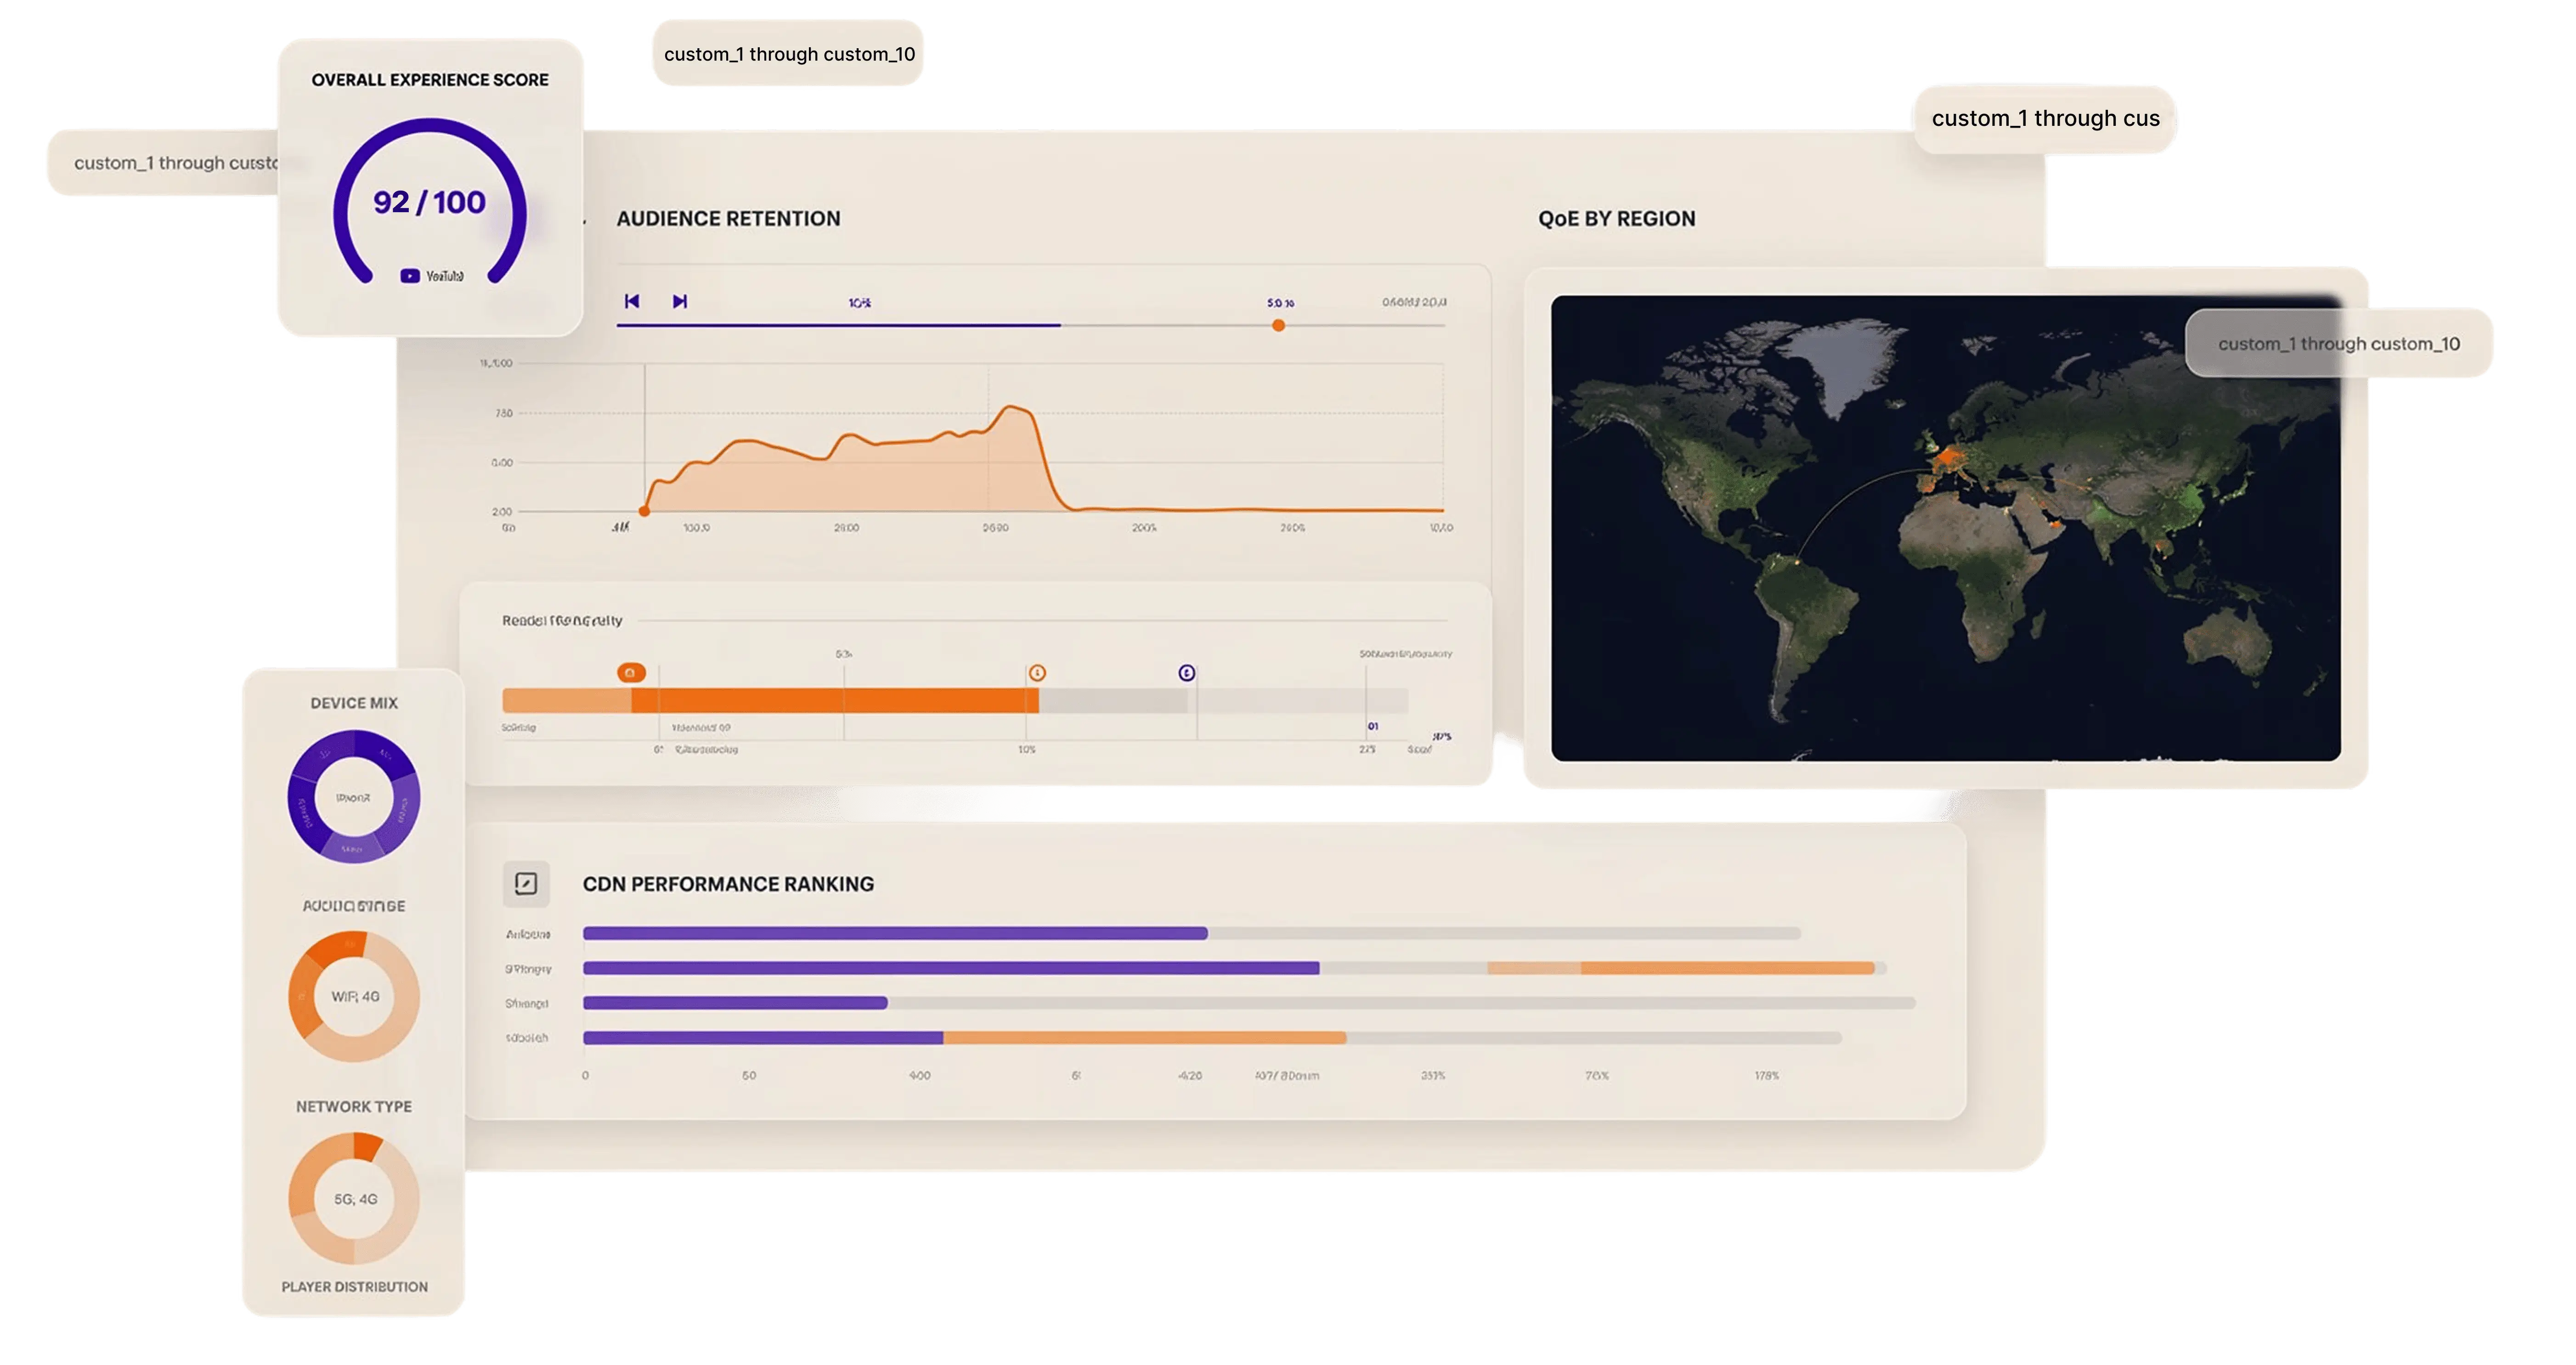This screenshot has height=1365, width=2576.
Task: Open the edit icon beside CDN Performance Ranking
Action: [526, 883]
